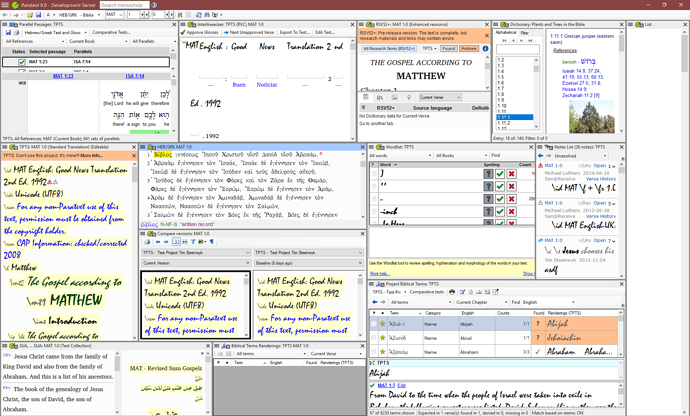Image resolution: width=690 pixels, height=416 pixels.
Task: Open the main hamburger menu in title bar
Action: [5, 5]
